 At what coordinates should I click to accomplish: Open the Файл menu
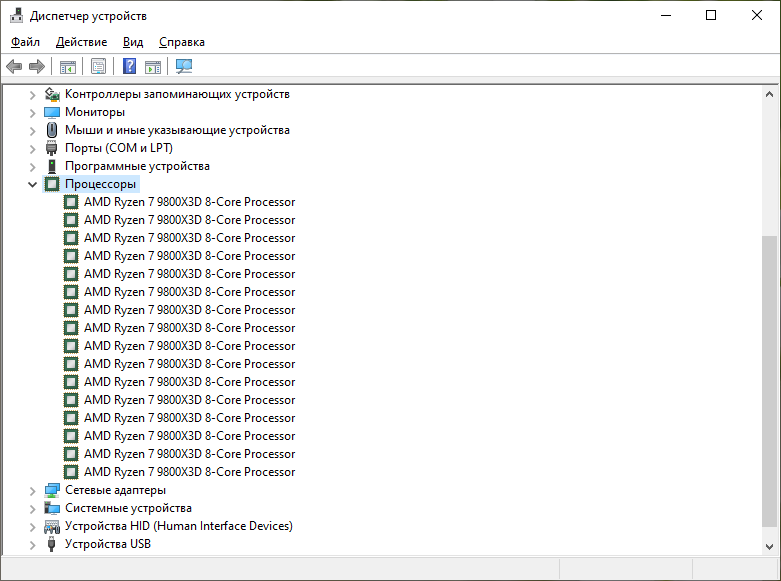[25, 42]
